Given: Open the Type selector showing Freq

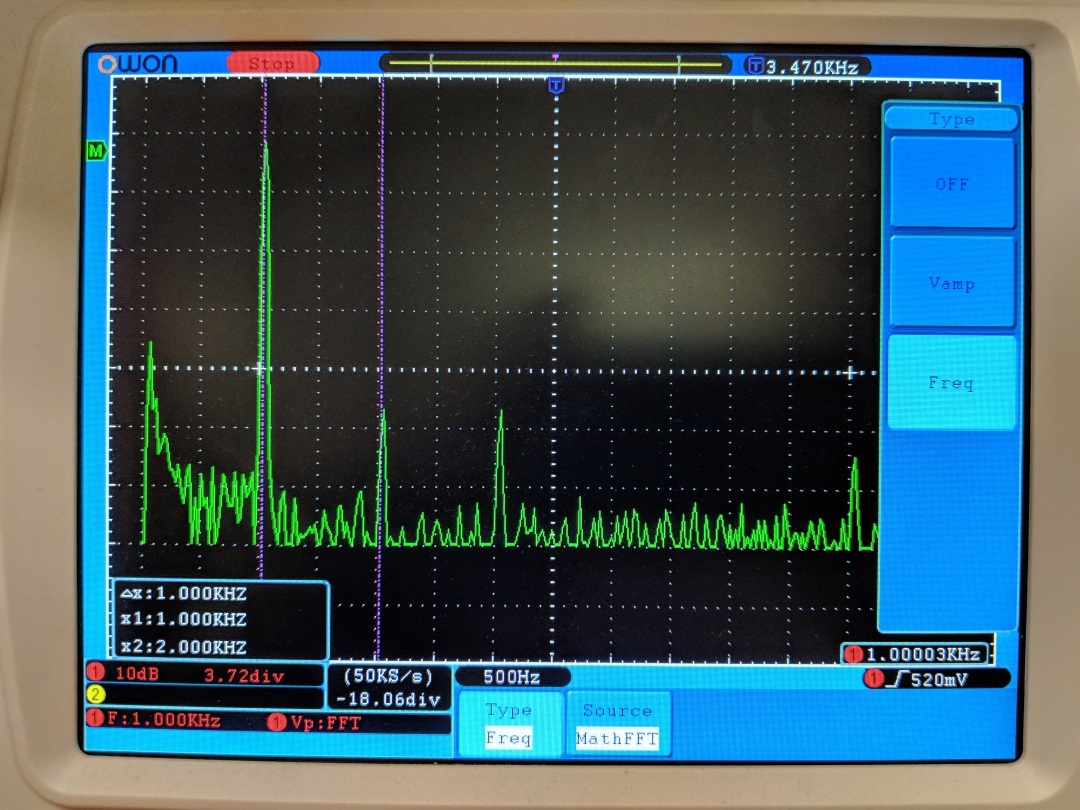Looking at the screenshot, I should 510,723.
